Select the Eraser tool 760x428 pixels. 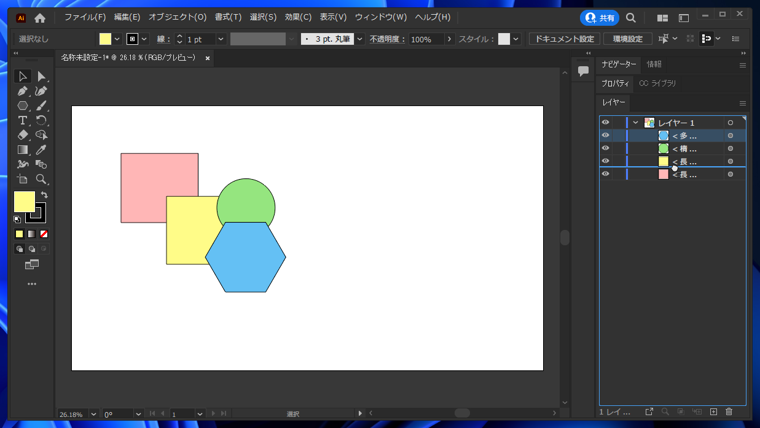22,135
